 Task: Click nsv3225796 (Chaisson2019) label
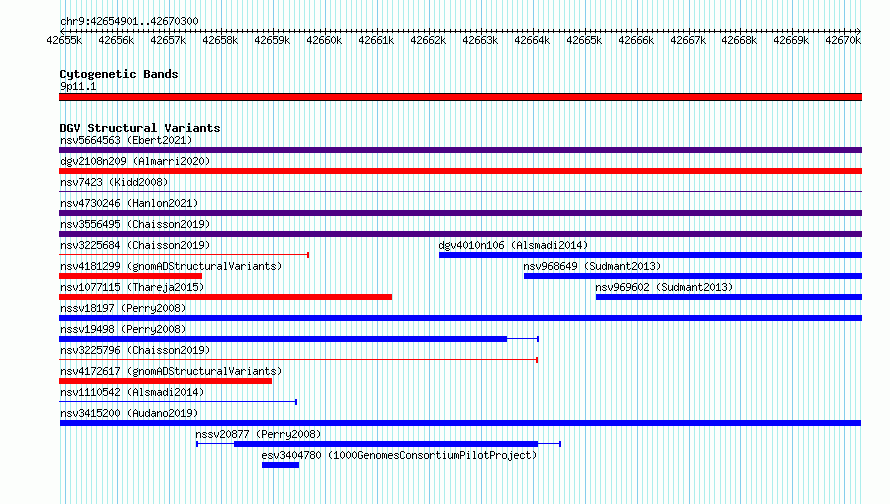[x=135, y=350]
